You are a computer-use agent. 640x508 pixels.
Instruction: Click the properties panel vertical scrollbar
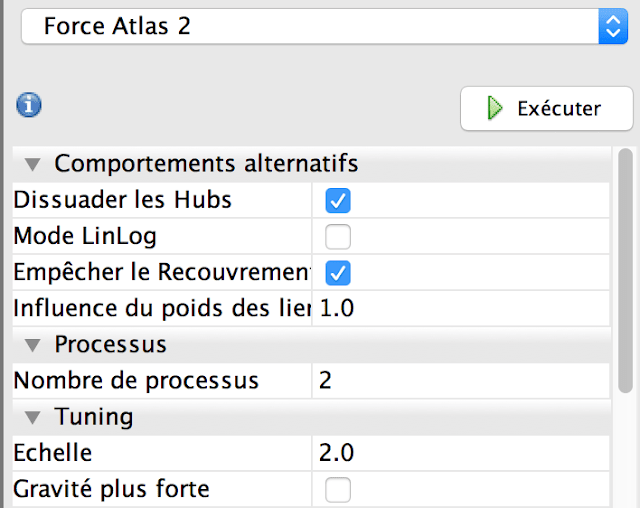coord(625,271)
